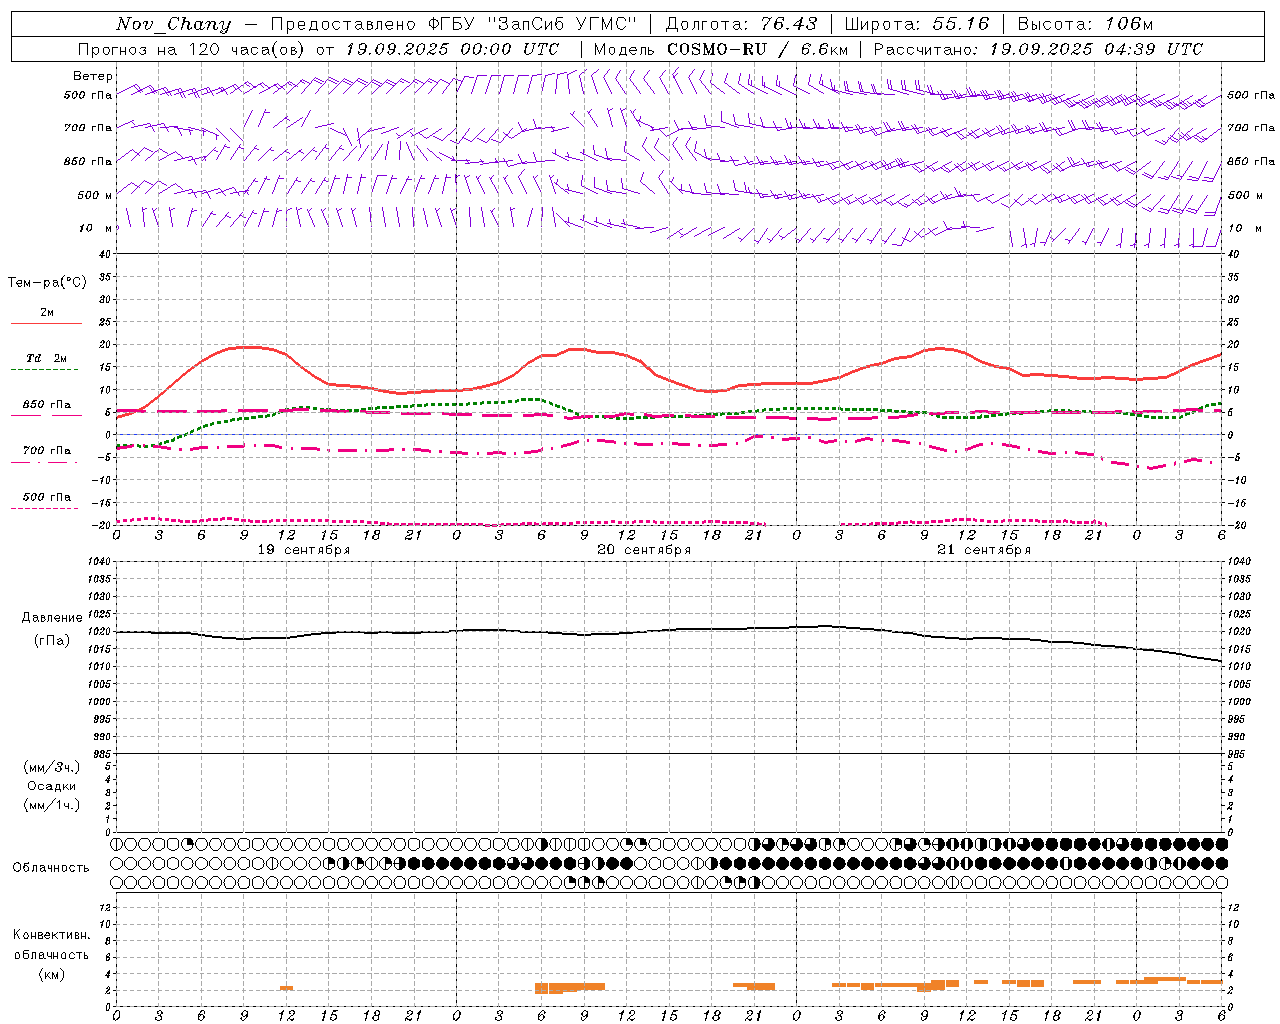
Task: Click the Конвективн. convective cloud label
Action: pyautogui.click(x=51, y=935)
